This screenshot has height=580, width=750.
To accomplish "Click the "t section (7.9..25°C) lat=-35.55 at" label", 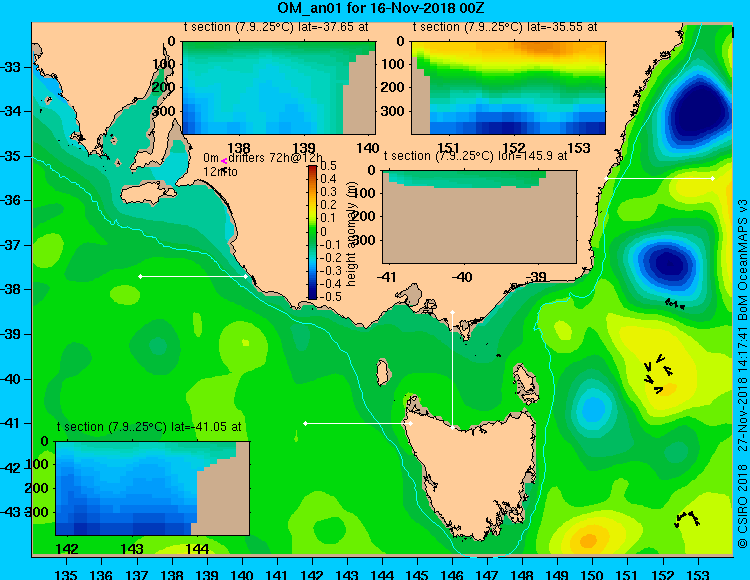I will pyautogui.click(x=505, y=27).
